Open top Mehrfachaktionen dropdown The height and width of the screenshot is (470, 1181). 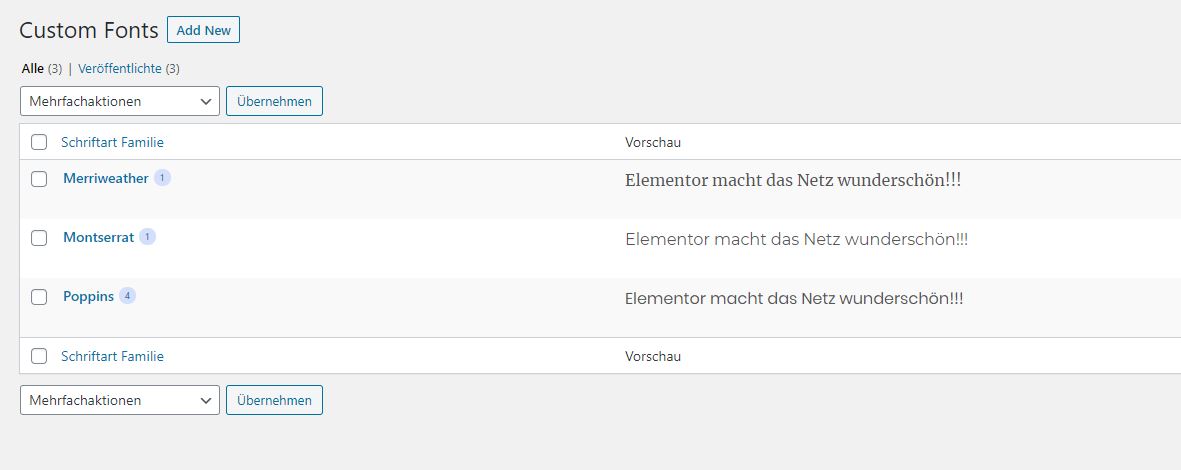click(x=119, y=101)
